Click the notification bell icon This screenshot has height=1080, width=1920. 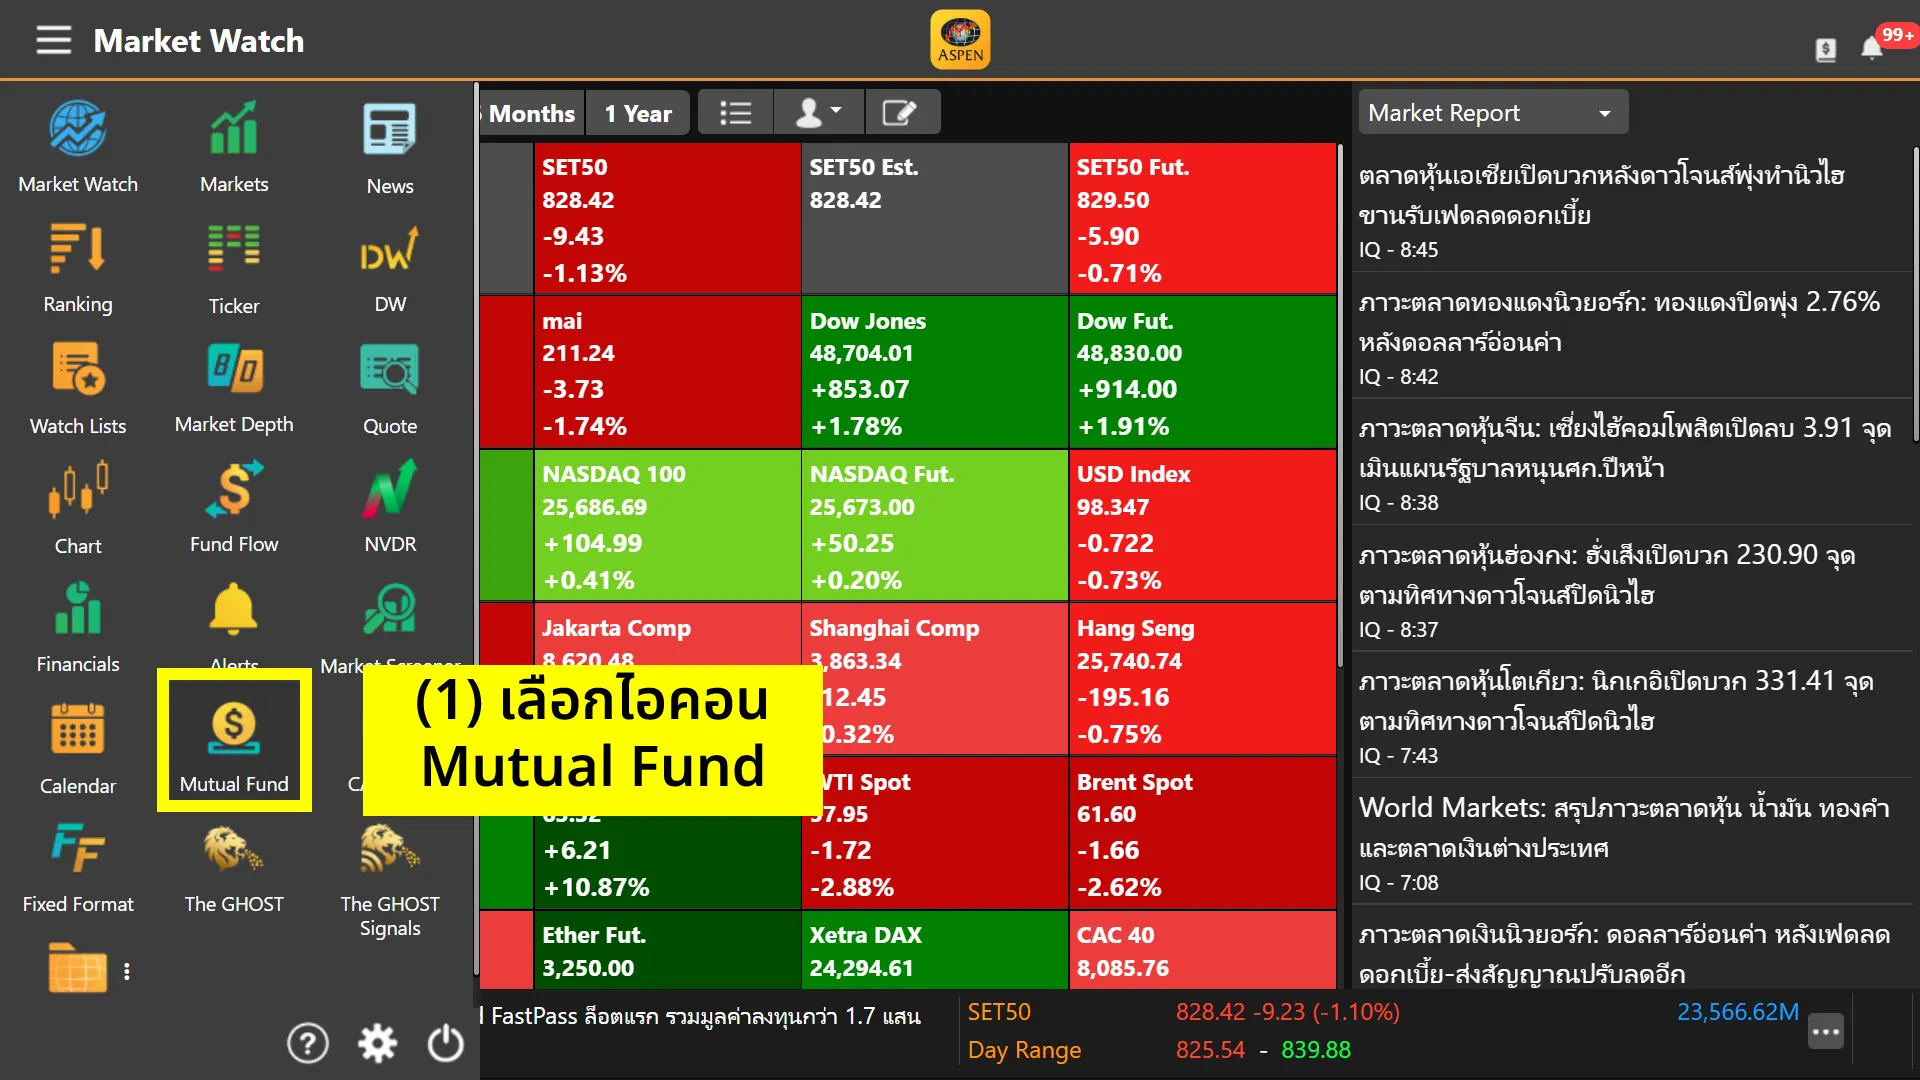click(1872, 47)
